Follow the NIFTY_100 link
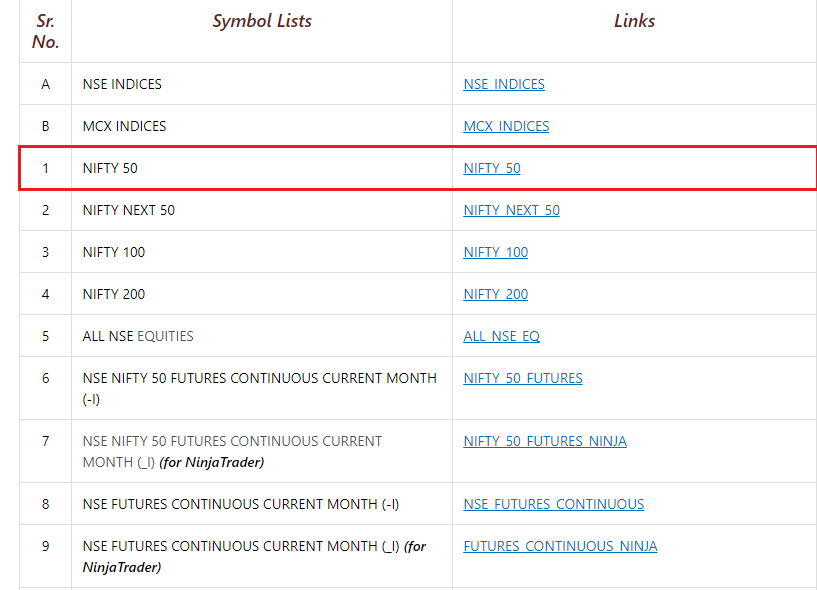 point(496,252)
